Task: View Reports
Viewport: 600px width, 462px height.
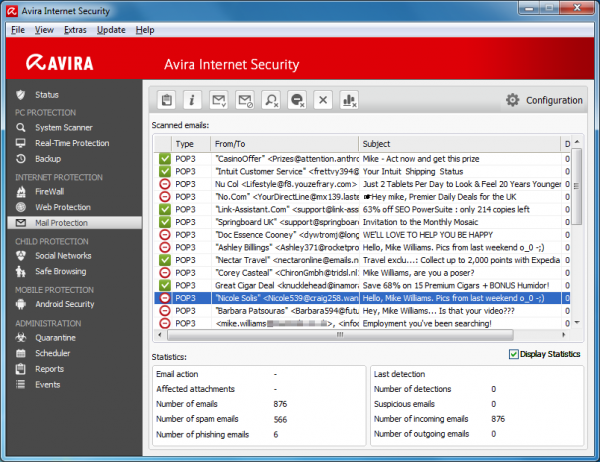Action: tap(50, 369)
